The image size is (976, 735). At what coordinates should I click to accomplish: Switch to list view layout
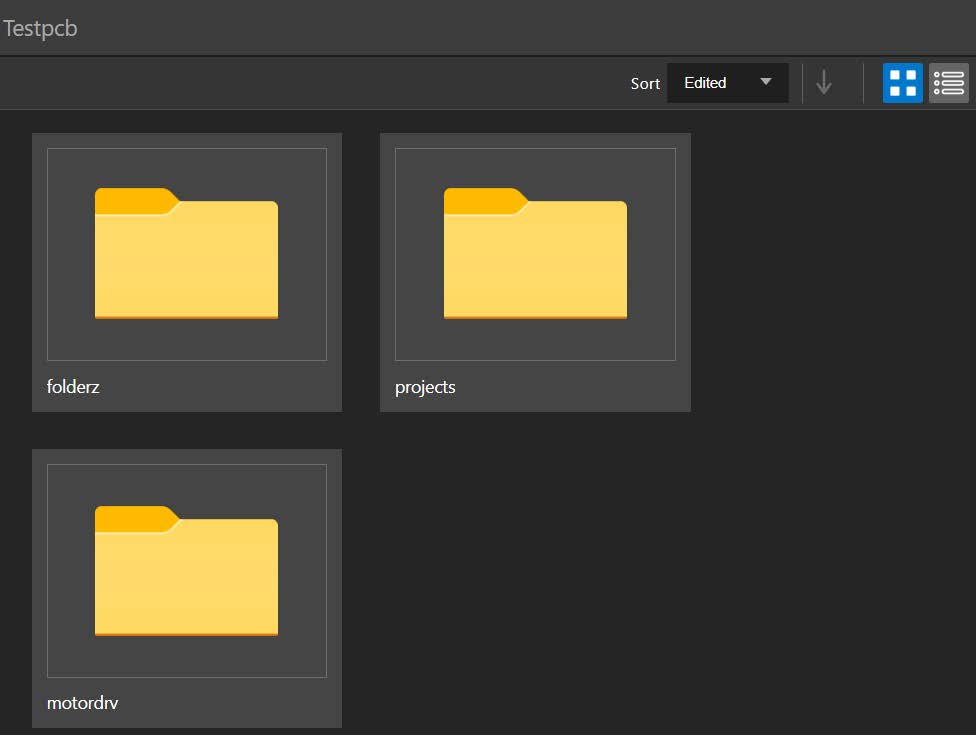tap(948, 83)
